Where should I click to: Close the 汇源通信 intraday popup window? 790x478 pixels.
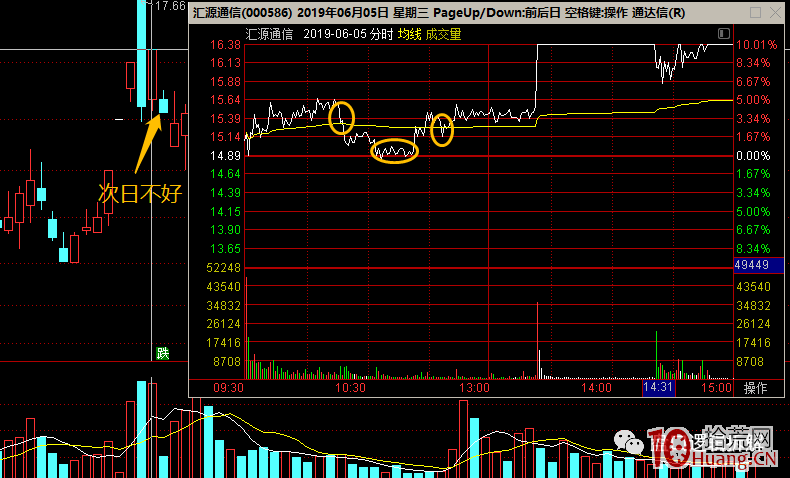pos(776,13)
